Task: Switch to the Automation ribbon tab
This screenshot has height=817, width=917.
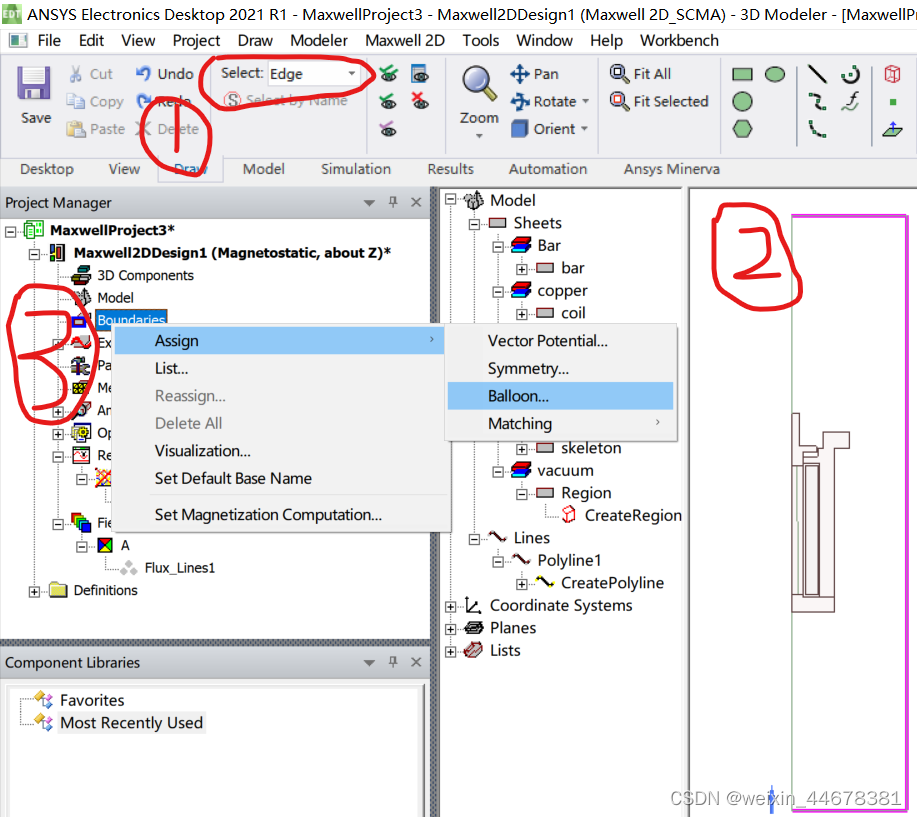Action: [547, 169]
